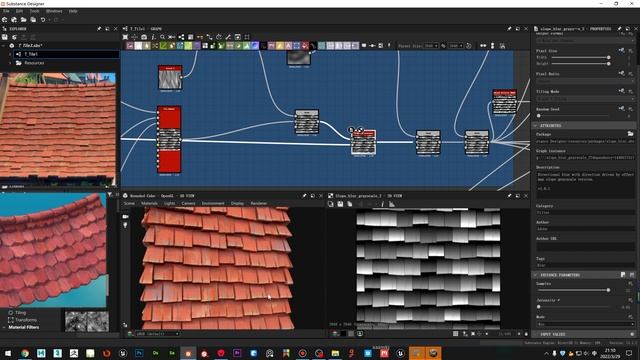Click the Intensity slider
The width and height of the screenshot is (640, 360).
(573, 307)
